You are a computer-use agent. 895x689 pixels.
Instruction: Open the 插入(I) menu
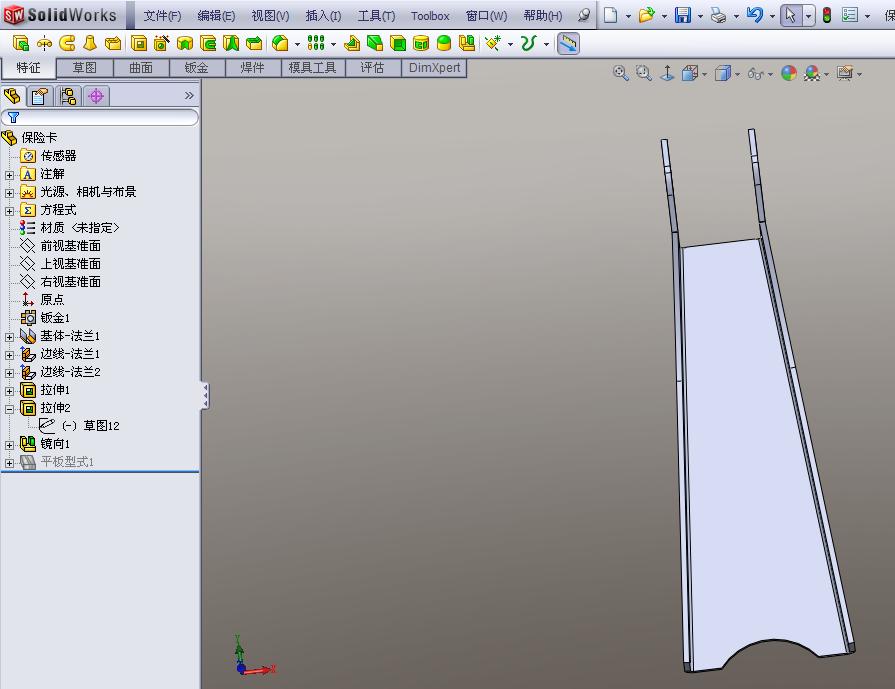(x=323, y=16)
